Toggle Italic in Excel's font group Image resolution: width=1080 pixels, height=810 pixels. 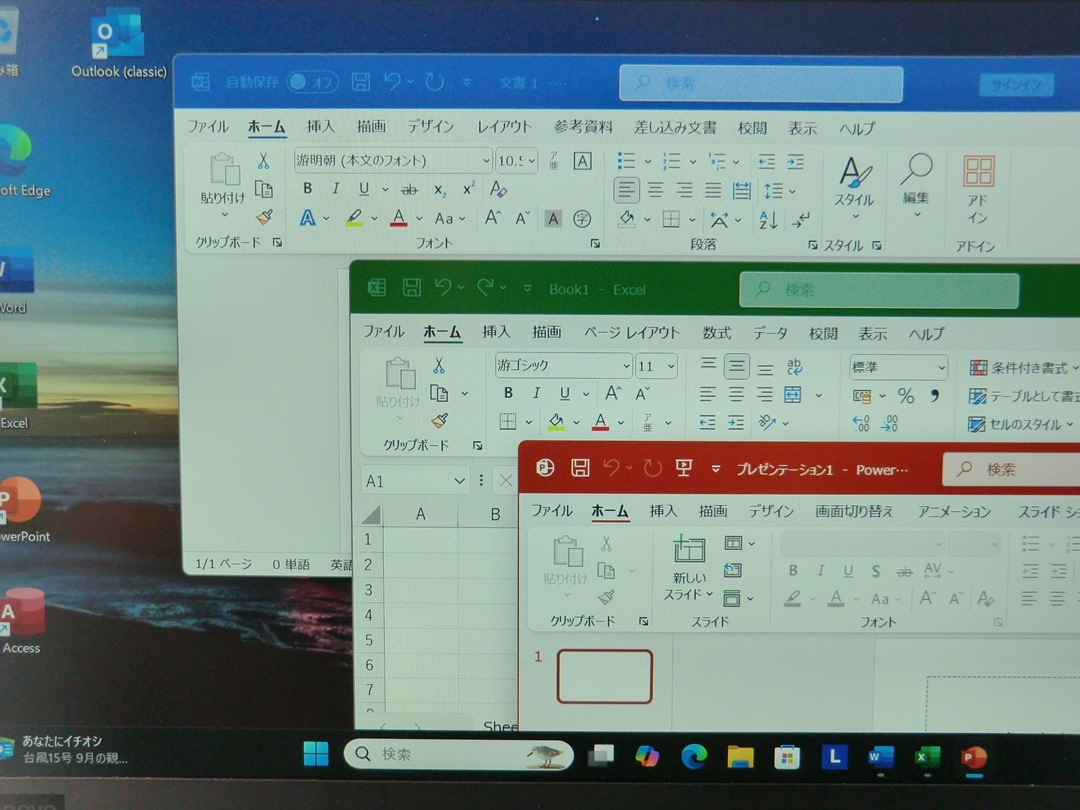tap(537, 393)
